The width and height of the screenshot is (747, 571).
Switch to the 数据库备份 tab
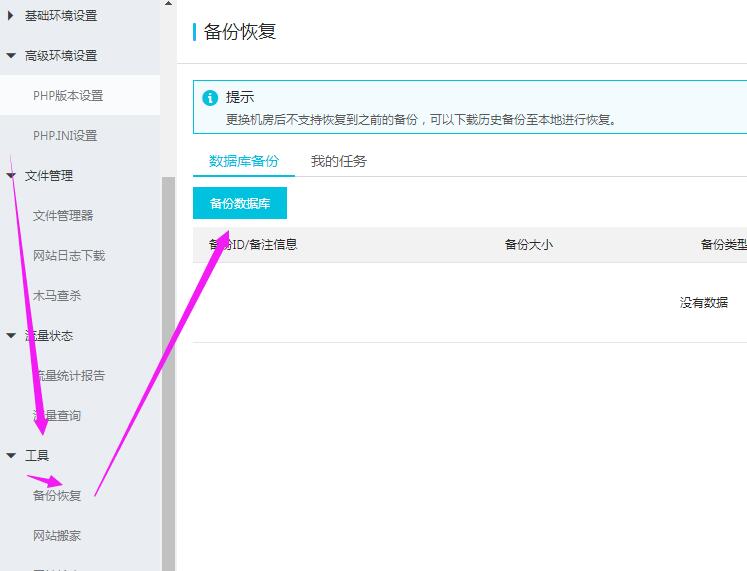244,161
